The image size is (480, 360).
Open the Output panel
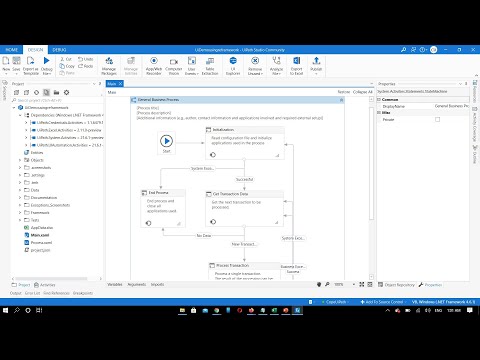(x=16, y=293)
